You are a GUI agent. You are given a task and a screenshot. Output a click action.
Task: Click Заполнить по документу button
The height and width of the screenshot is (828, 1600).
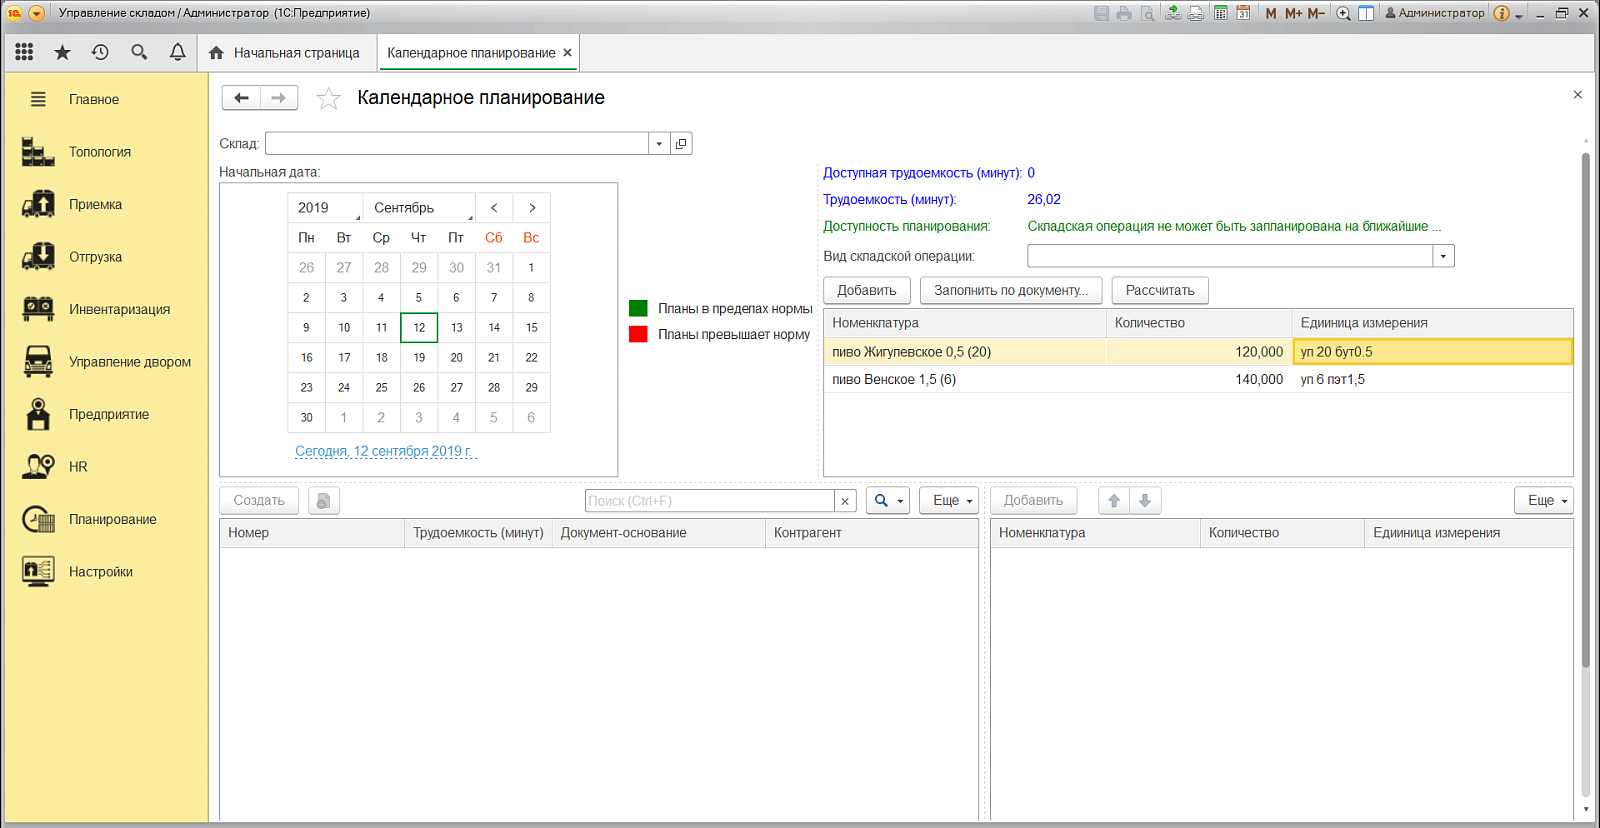1011,290
